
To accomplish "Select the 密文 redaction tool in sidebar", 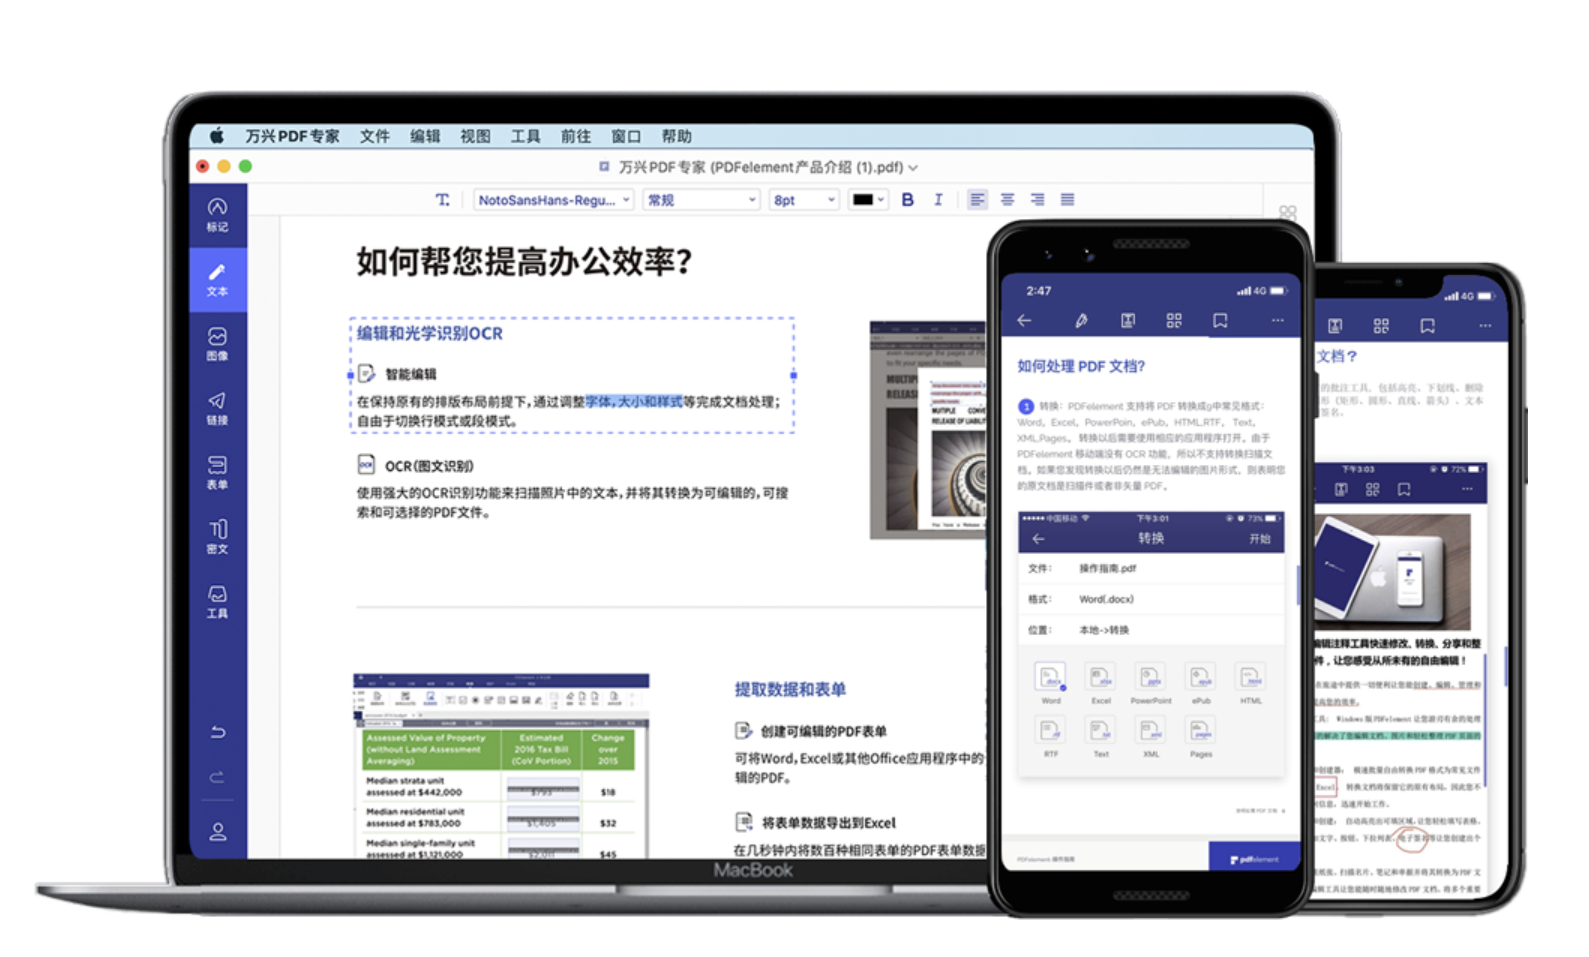I will (x=217, y=537).
